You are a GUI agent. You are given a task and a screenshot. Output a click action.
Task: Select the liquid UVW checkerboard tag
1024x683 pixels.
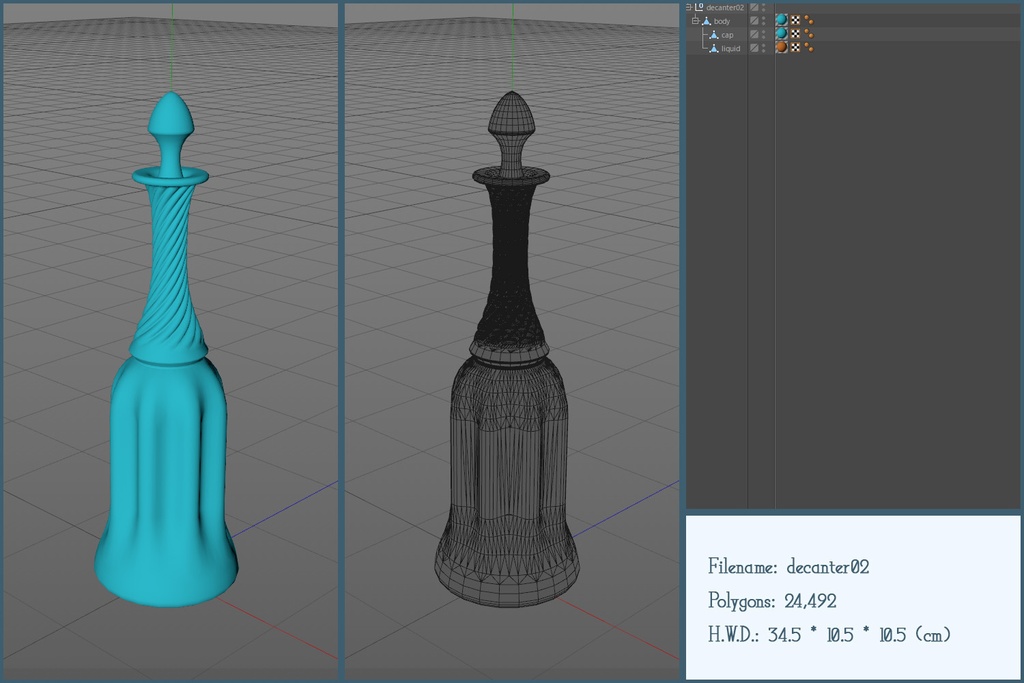click(x=795, y=48)
